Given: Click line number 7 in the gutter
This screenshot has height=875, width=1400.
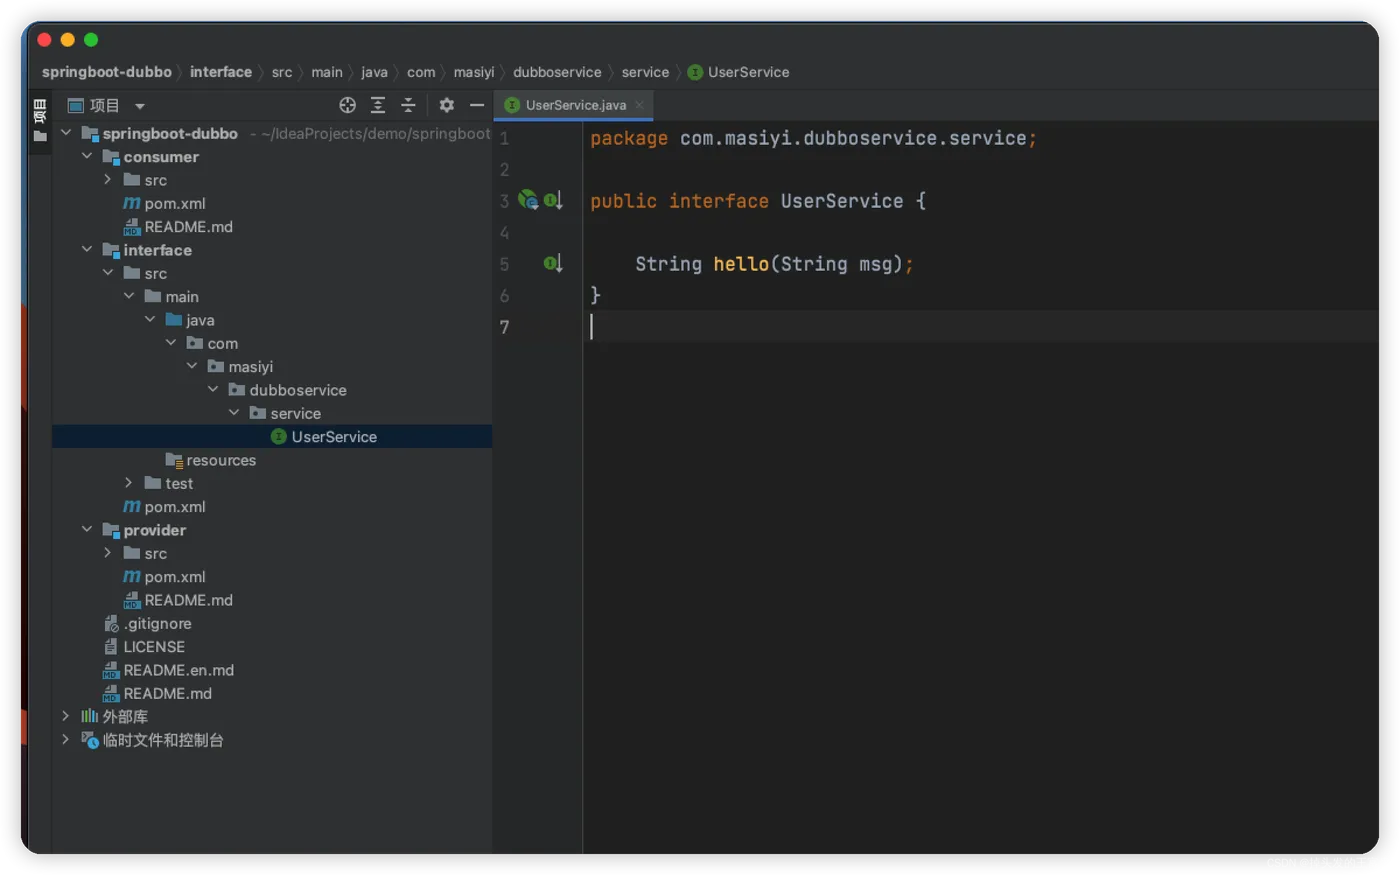Looking at the screenshot, I should click(x=504, y=327).
